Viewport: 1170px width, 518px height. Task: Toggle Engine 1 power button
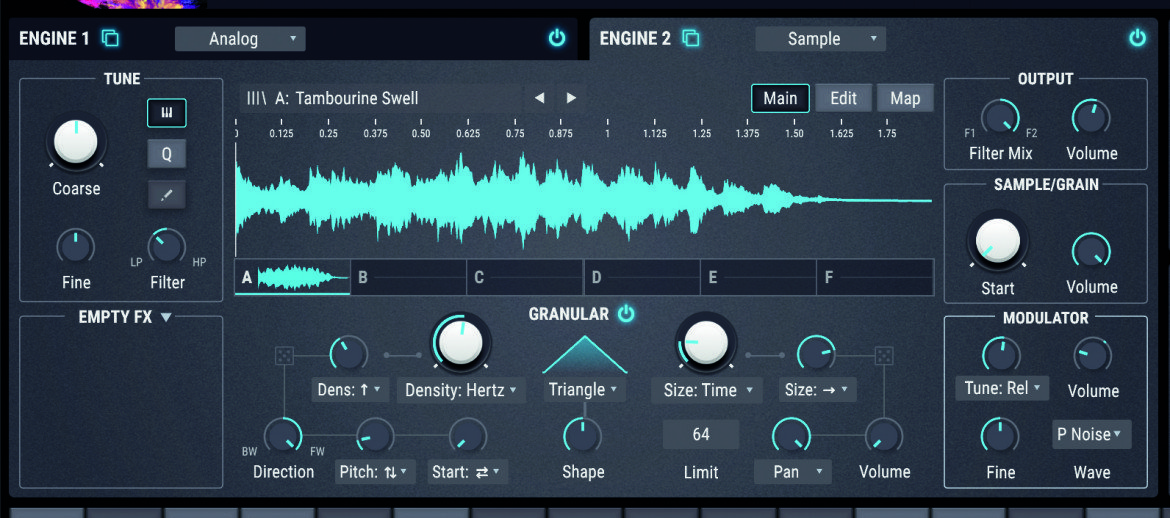tap(557, 38)
